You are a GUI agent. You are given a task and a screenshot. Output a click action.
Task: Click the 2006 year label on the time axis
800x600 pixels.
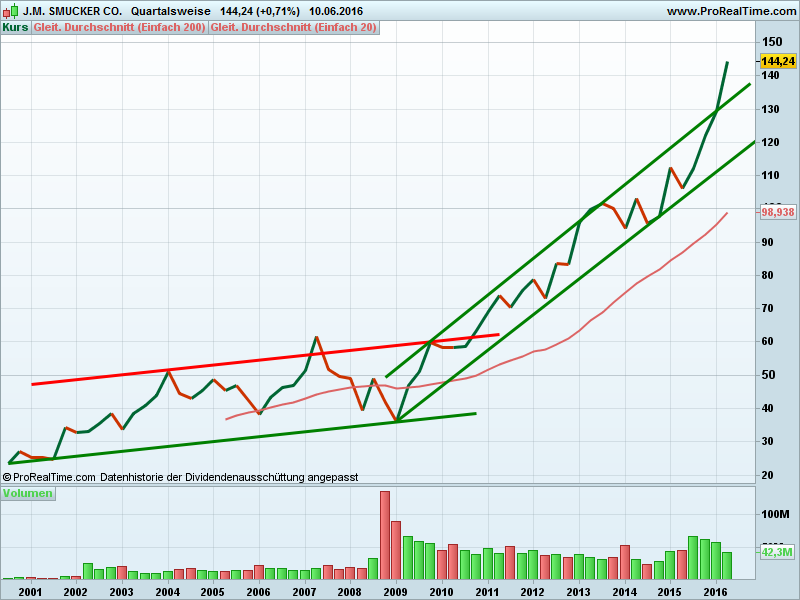(x=259, y=592)
